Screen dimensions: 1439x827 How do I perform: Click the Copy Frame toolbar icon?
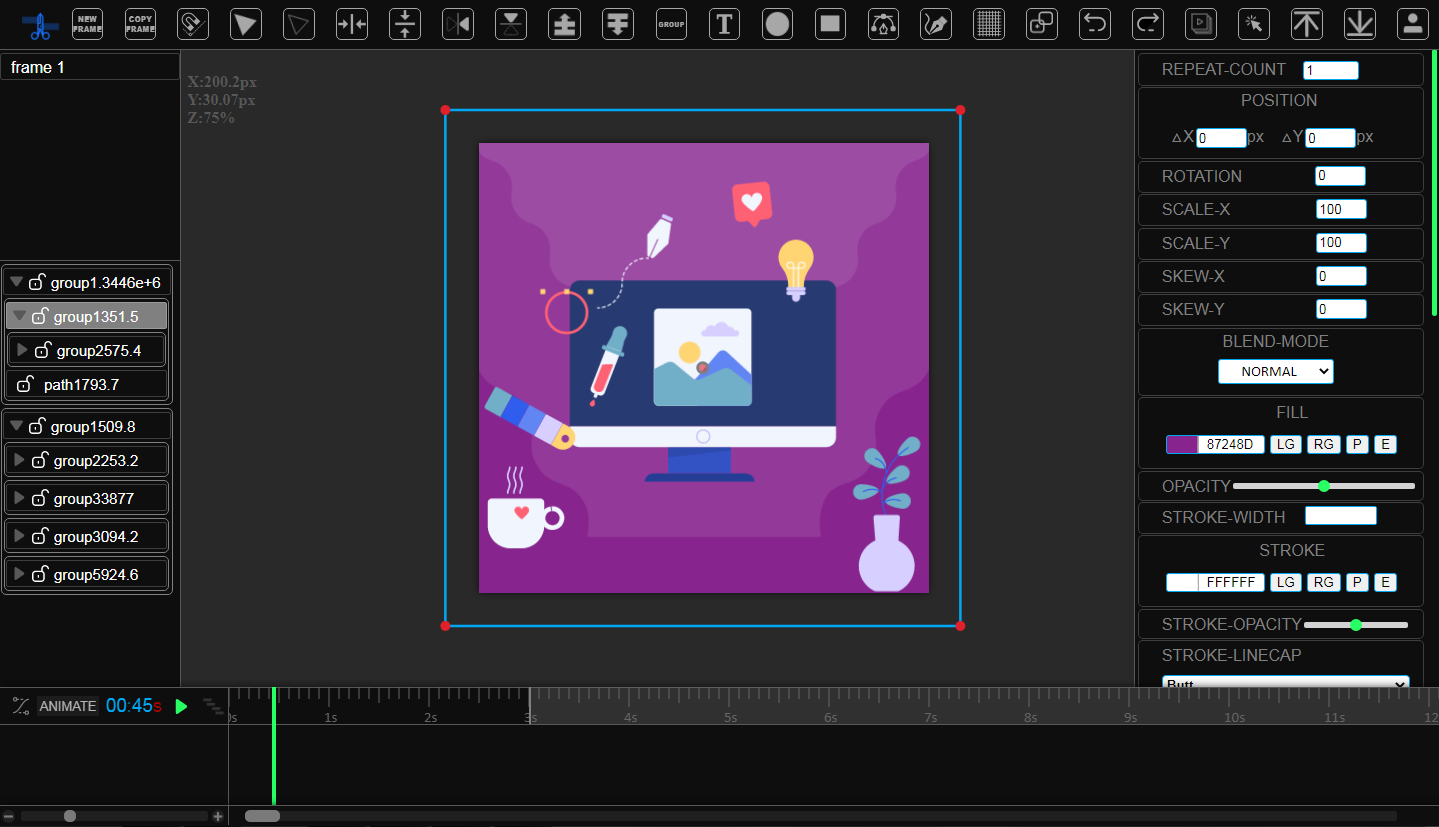(140, 24)
